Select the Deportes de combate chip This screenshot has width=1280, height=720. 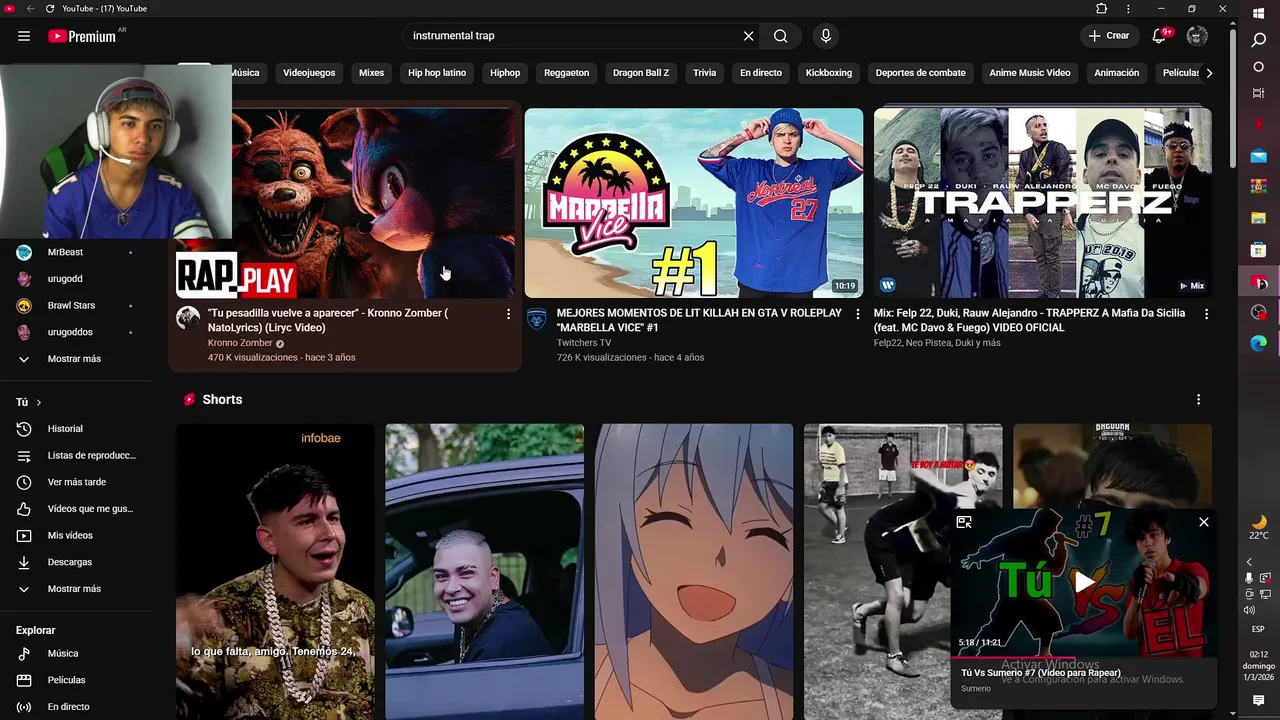coord(921,73)
